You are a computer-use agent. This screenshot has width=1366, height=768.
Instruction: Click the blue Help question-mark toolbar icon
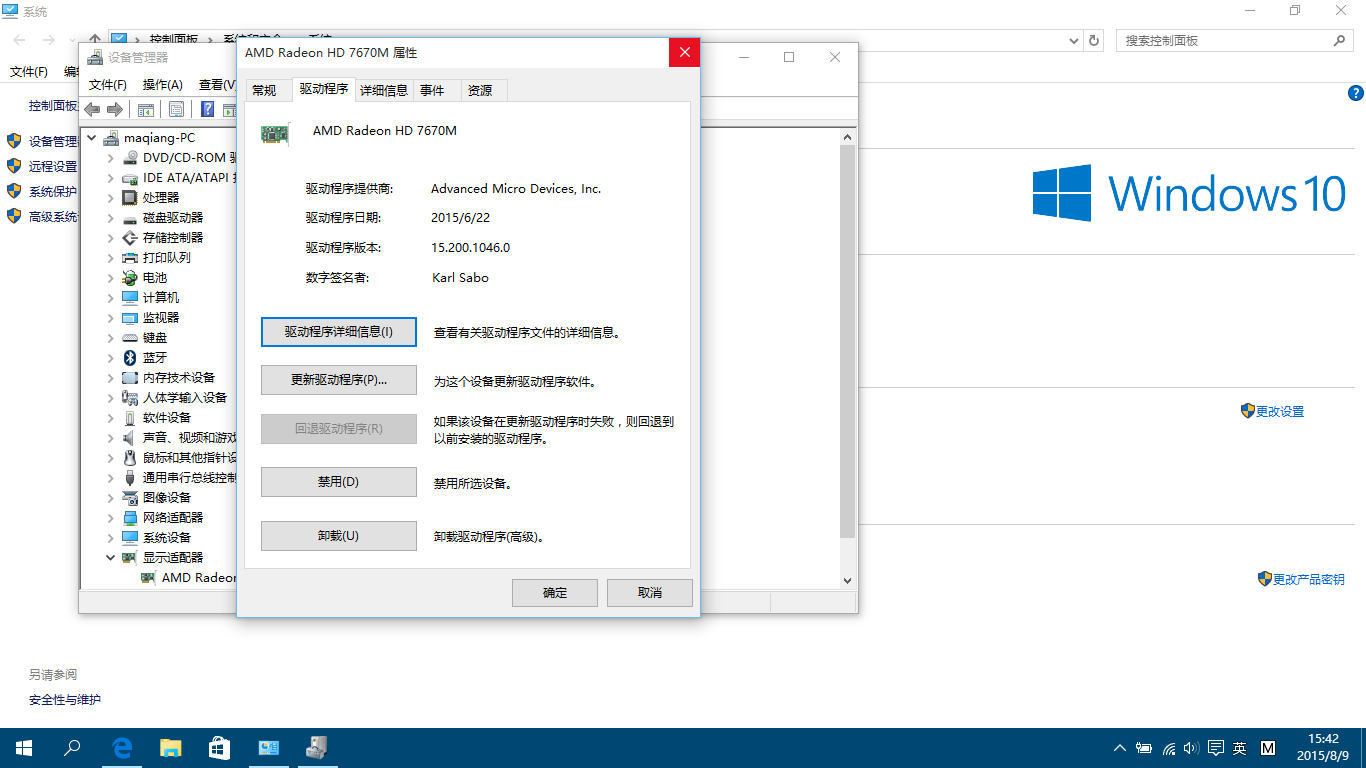(x=208, y=109)
